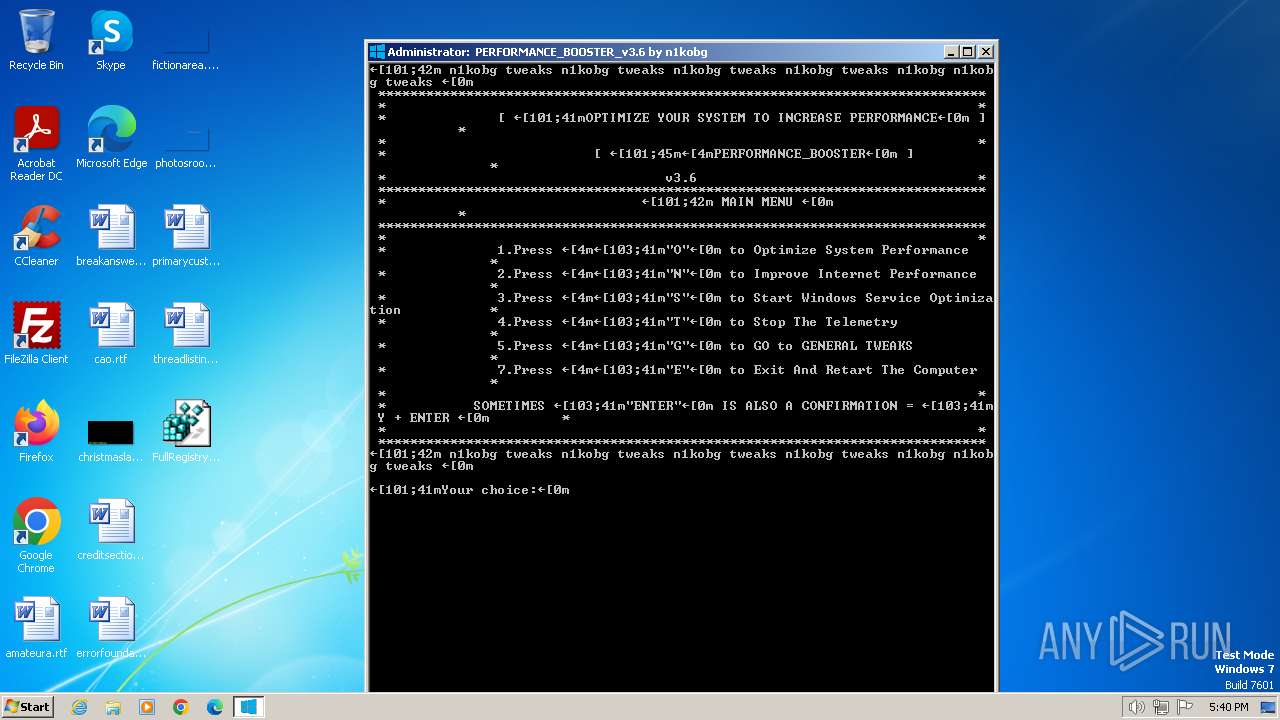Open Internet Explorer from taskbar
The height and width of the screenshot is (720, 1280).
[x=79, y=707]
